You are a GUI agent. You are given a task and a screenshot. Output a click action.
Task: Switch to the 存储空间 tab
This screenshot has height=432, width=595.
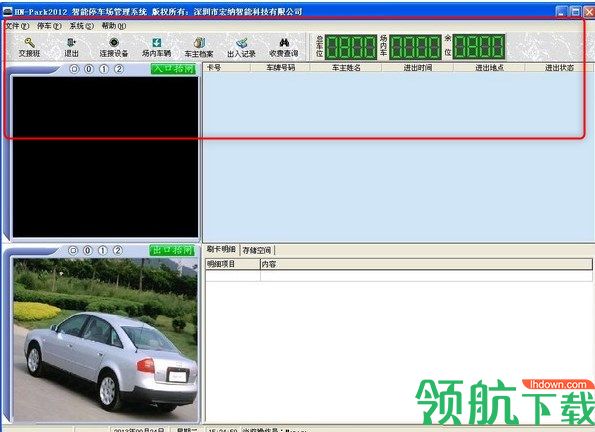pyautogui.click(x=257, y=250)
